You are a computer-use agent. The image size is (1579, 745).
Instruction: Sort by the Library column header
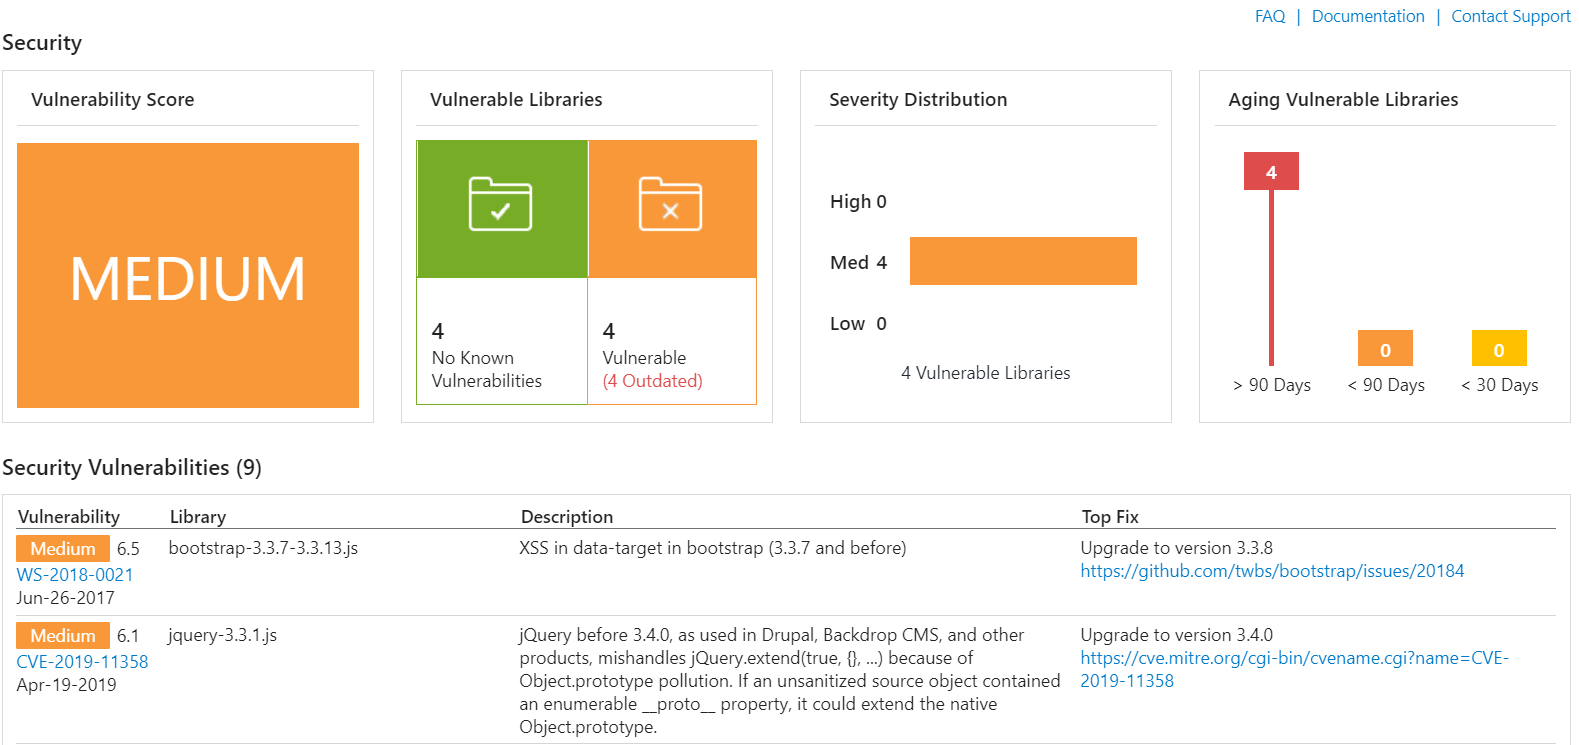(x=198, y=517)
